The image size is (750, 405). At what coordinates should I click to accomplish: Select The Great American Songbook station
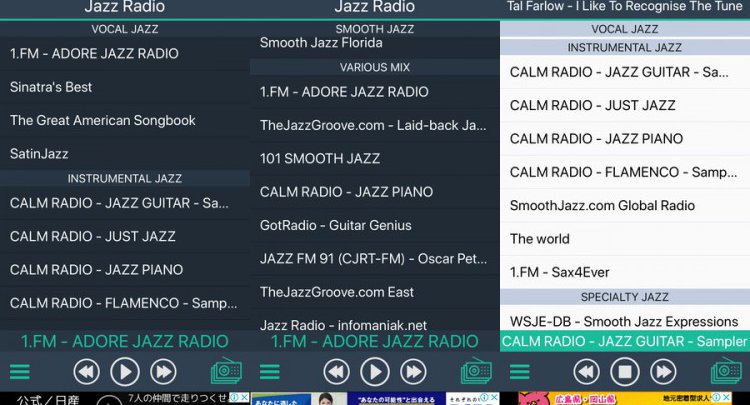[x=125, y=120]
